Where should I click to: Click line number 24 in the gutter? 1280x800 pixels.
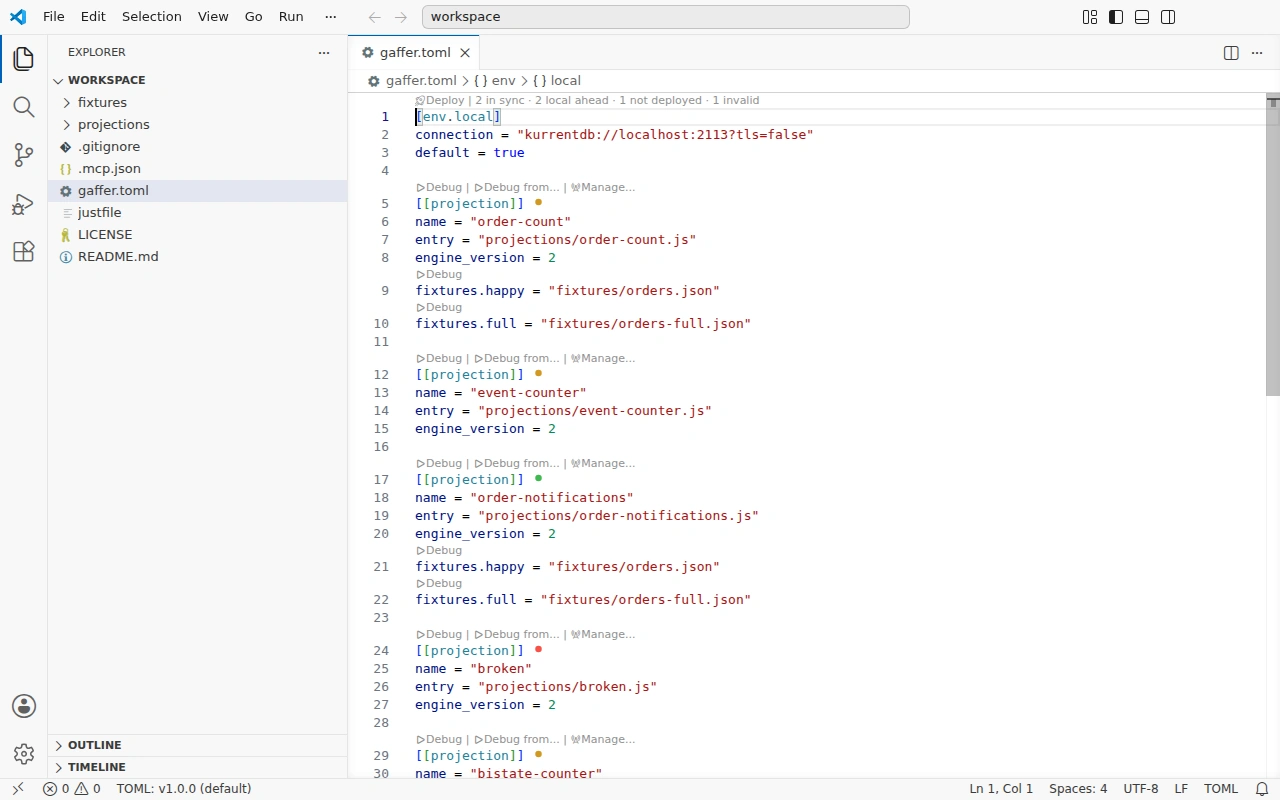[x=380, y=650]
